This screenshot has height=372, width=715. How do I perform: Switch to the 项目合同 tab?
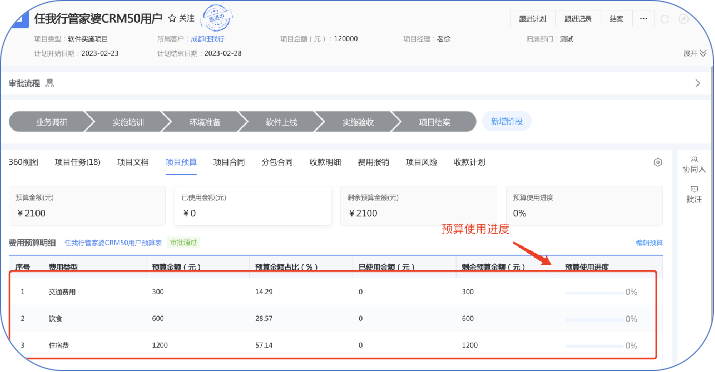pos(229,162)
